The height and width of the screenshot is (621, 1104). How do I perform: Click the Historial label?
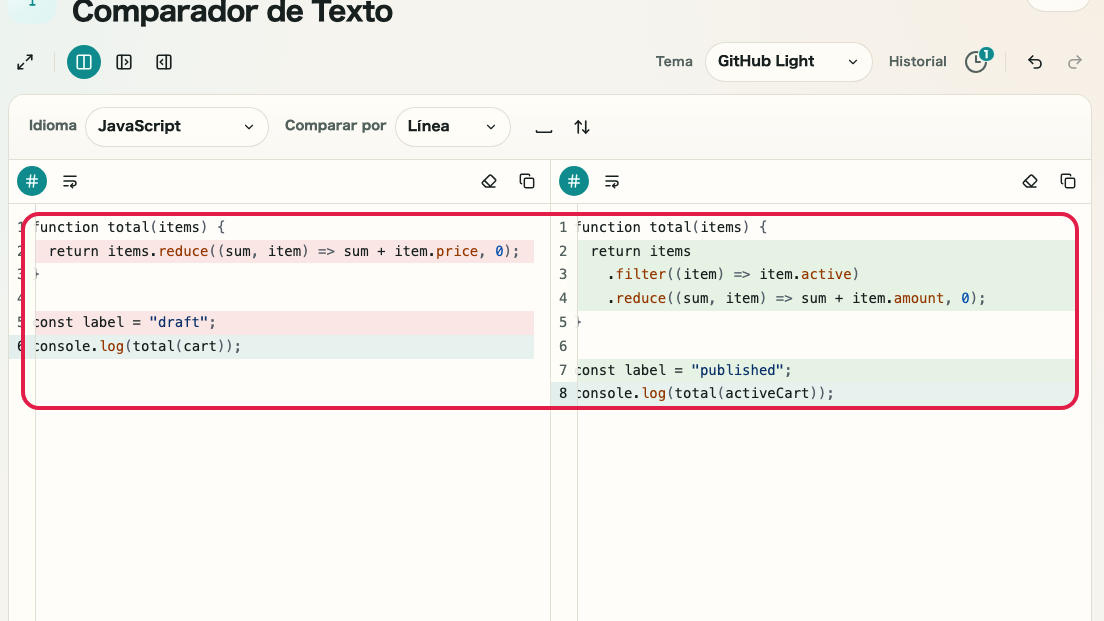(x=917, y=62)
